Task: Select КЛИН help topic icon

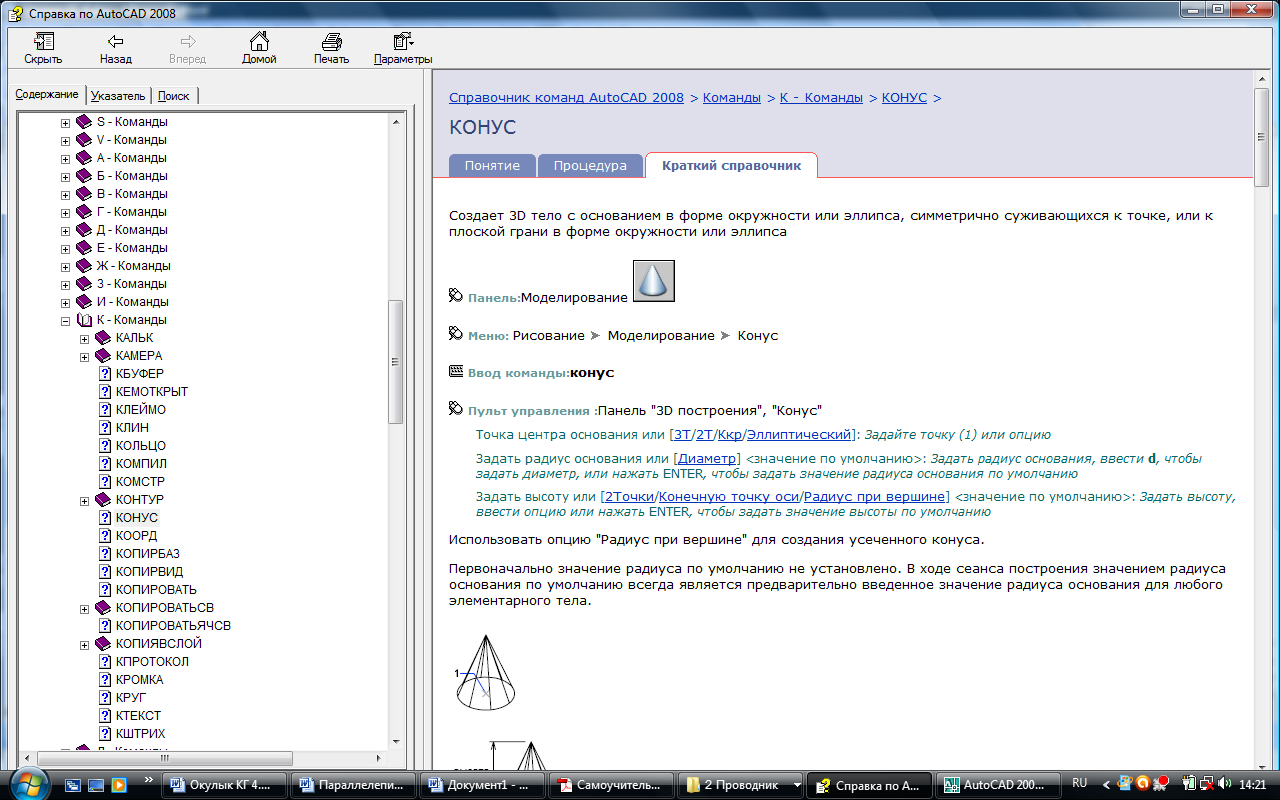Action: [x=105, y=428]
